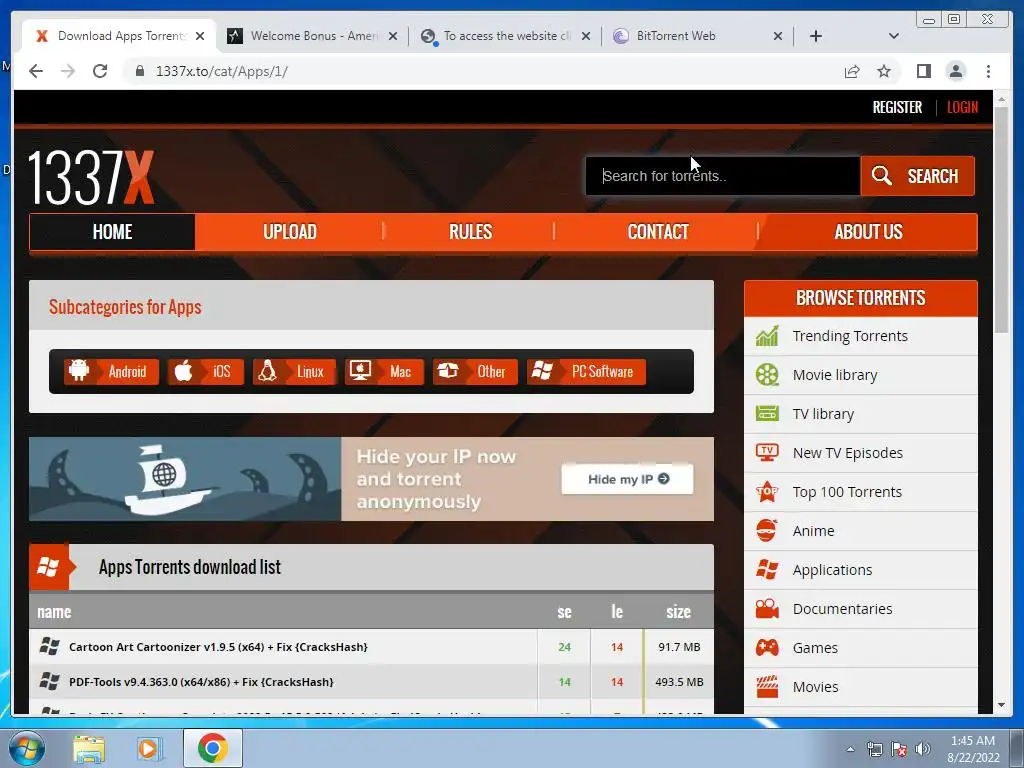Click the 'se' column header
Image resolution: width=1024 pixels, height=768 pixels.
coord(564,612)
